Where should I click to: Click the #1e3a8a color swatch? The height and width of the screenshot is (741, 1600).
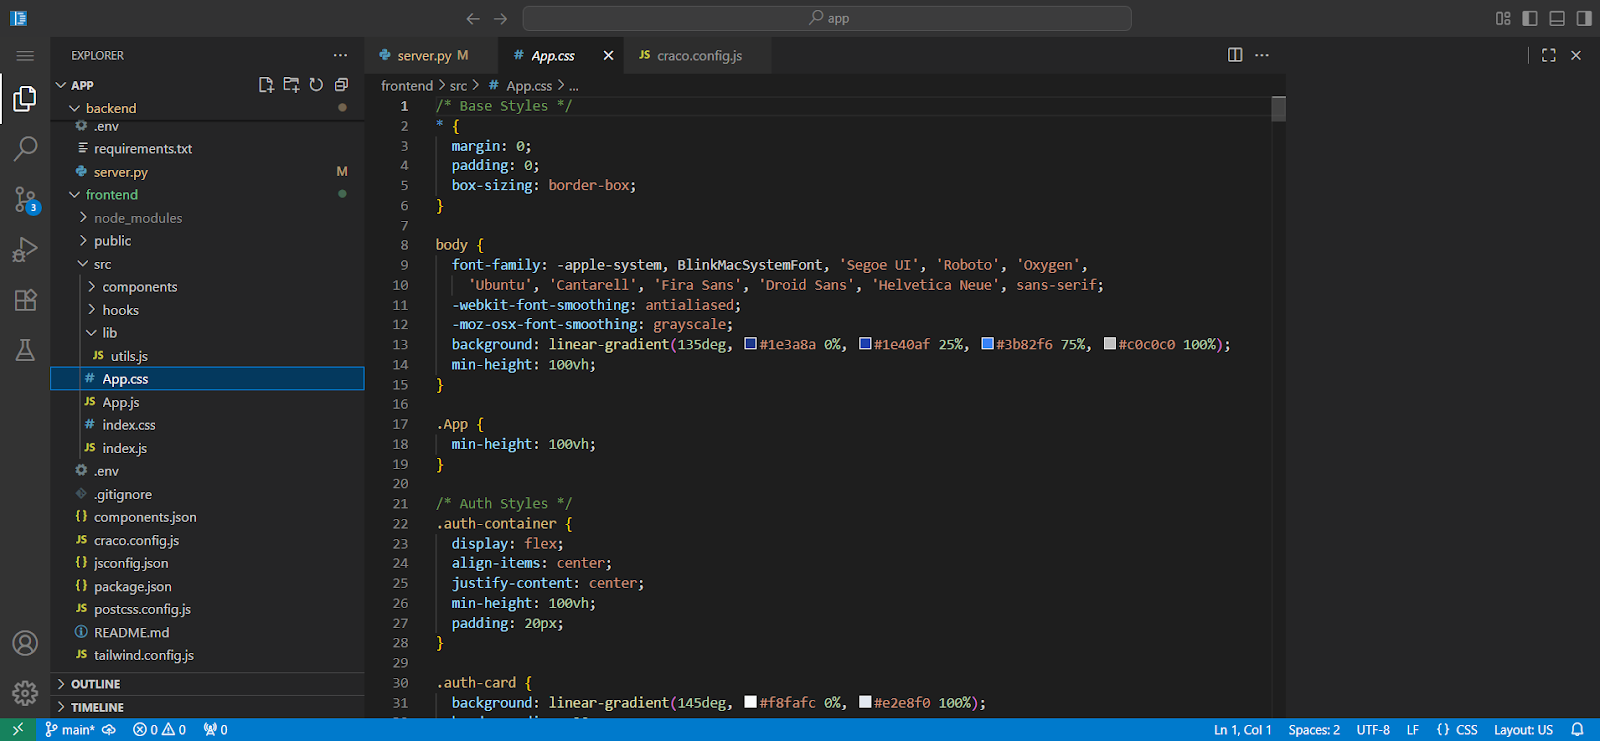750,344
